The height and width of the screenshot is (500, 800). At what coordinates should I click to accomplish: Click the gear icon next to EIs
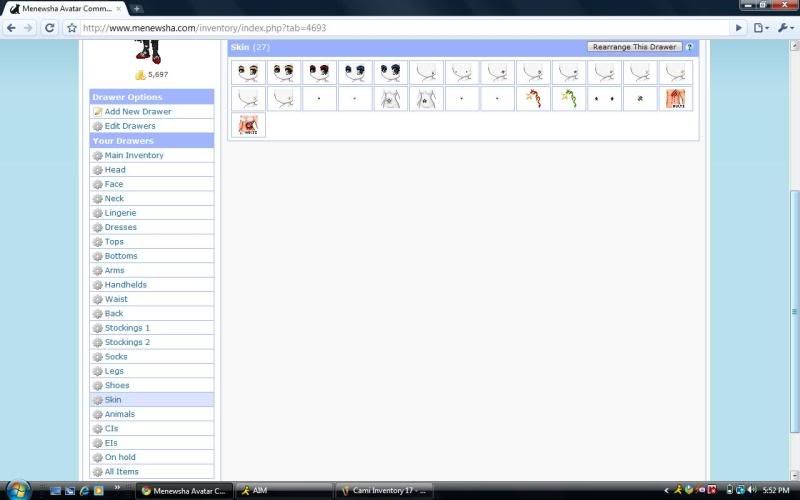coord(97,443)
